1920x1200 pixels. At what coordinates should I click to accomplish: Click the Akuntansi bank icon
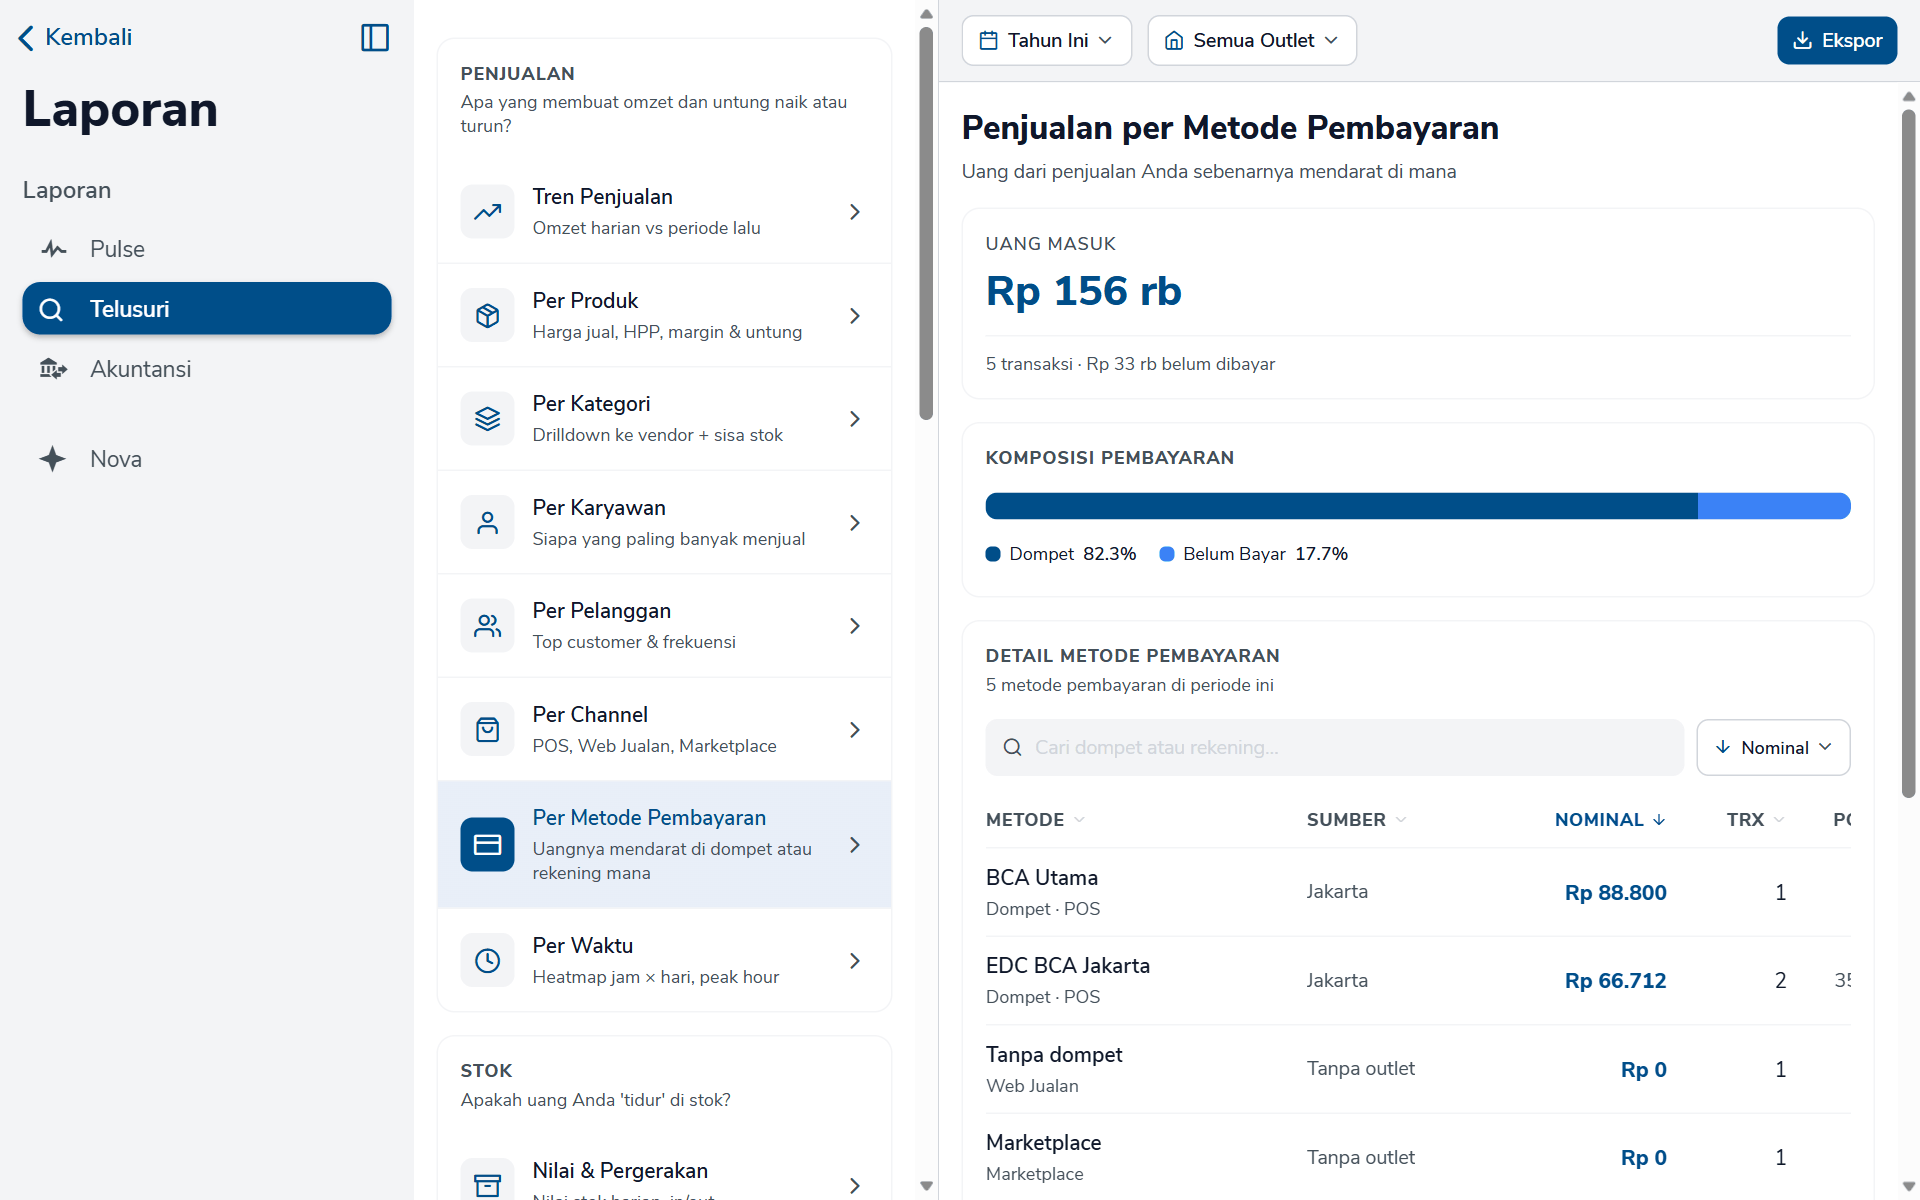[x=53, y=369]
